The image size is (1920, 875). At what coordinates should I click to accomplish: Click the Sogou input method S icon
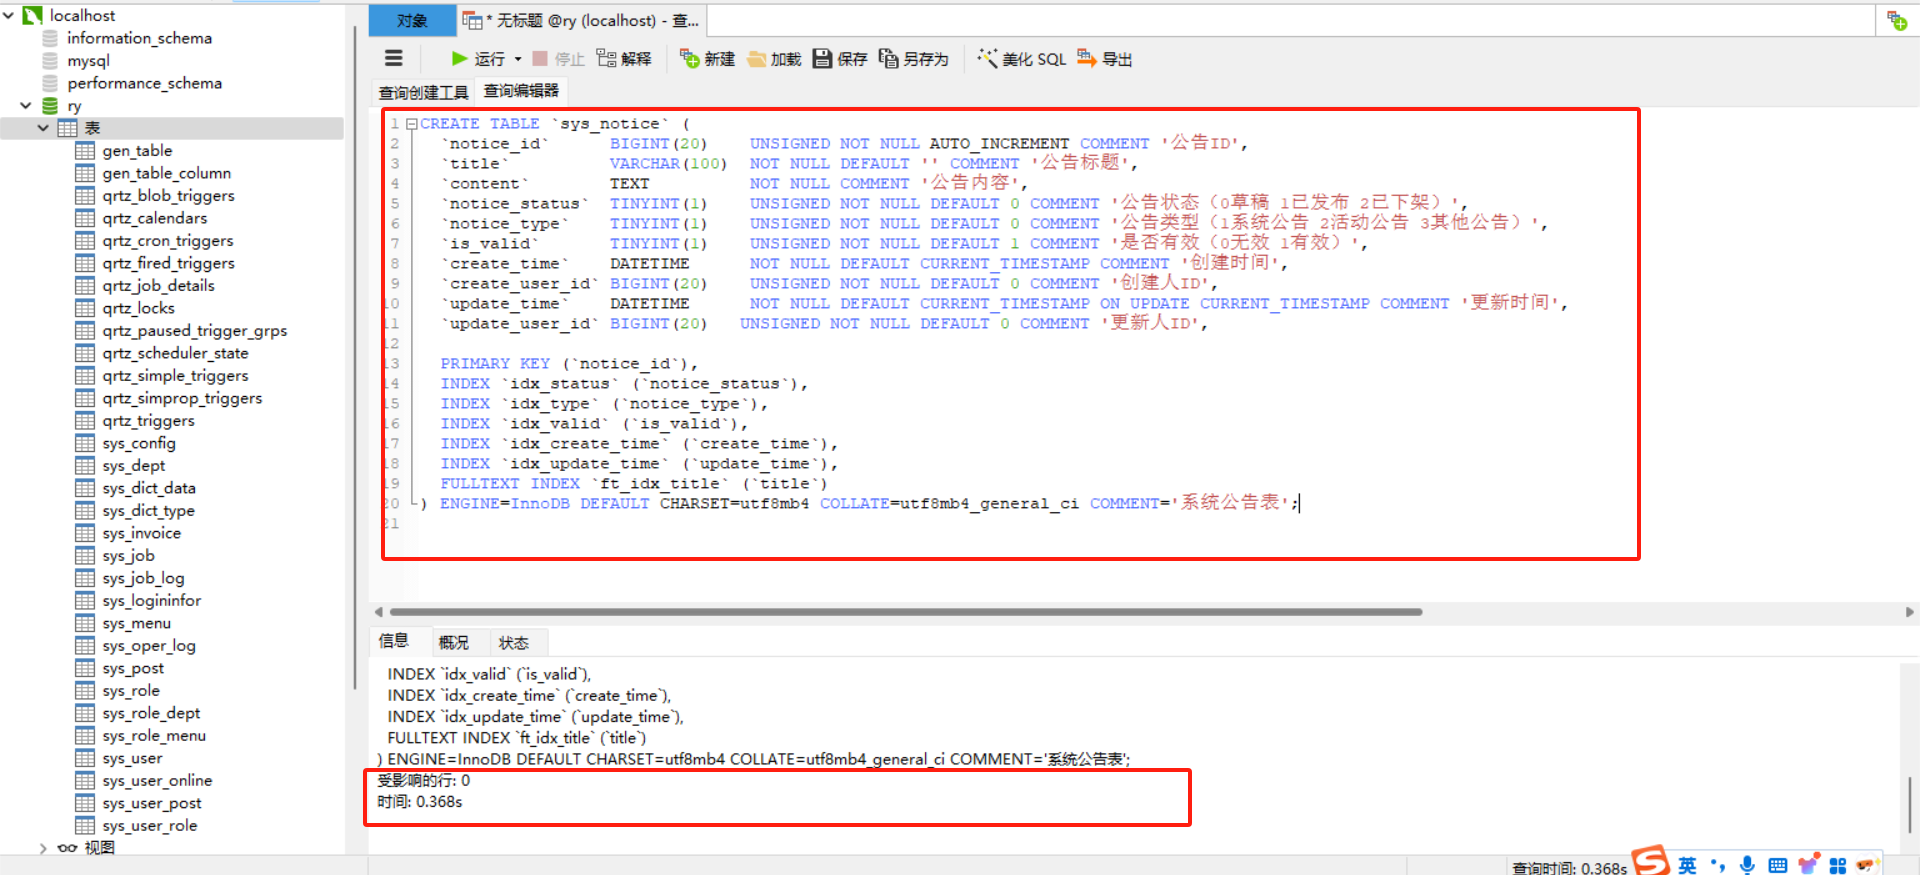coord(1651,861)
